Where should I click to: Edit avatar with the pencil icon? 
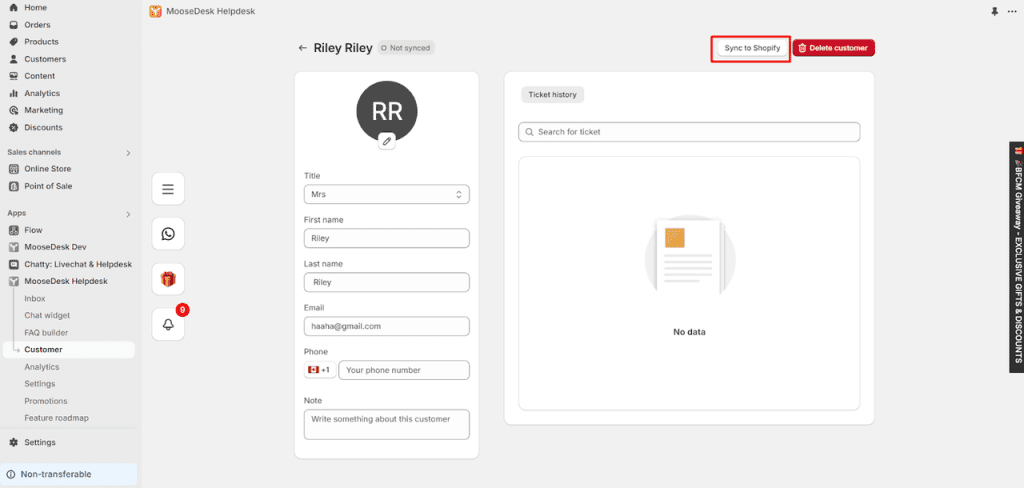click(387, 140)
